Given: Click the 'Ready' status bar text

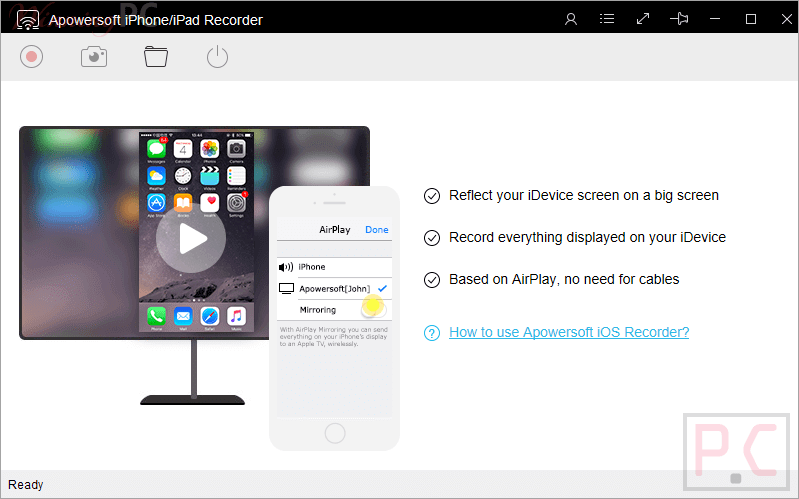Looking at the screenshot, I should coord(25,485).
